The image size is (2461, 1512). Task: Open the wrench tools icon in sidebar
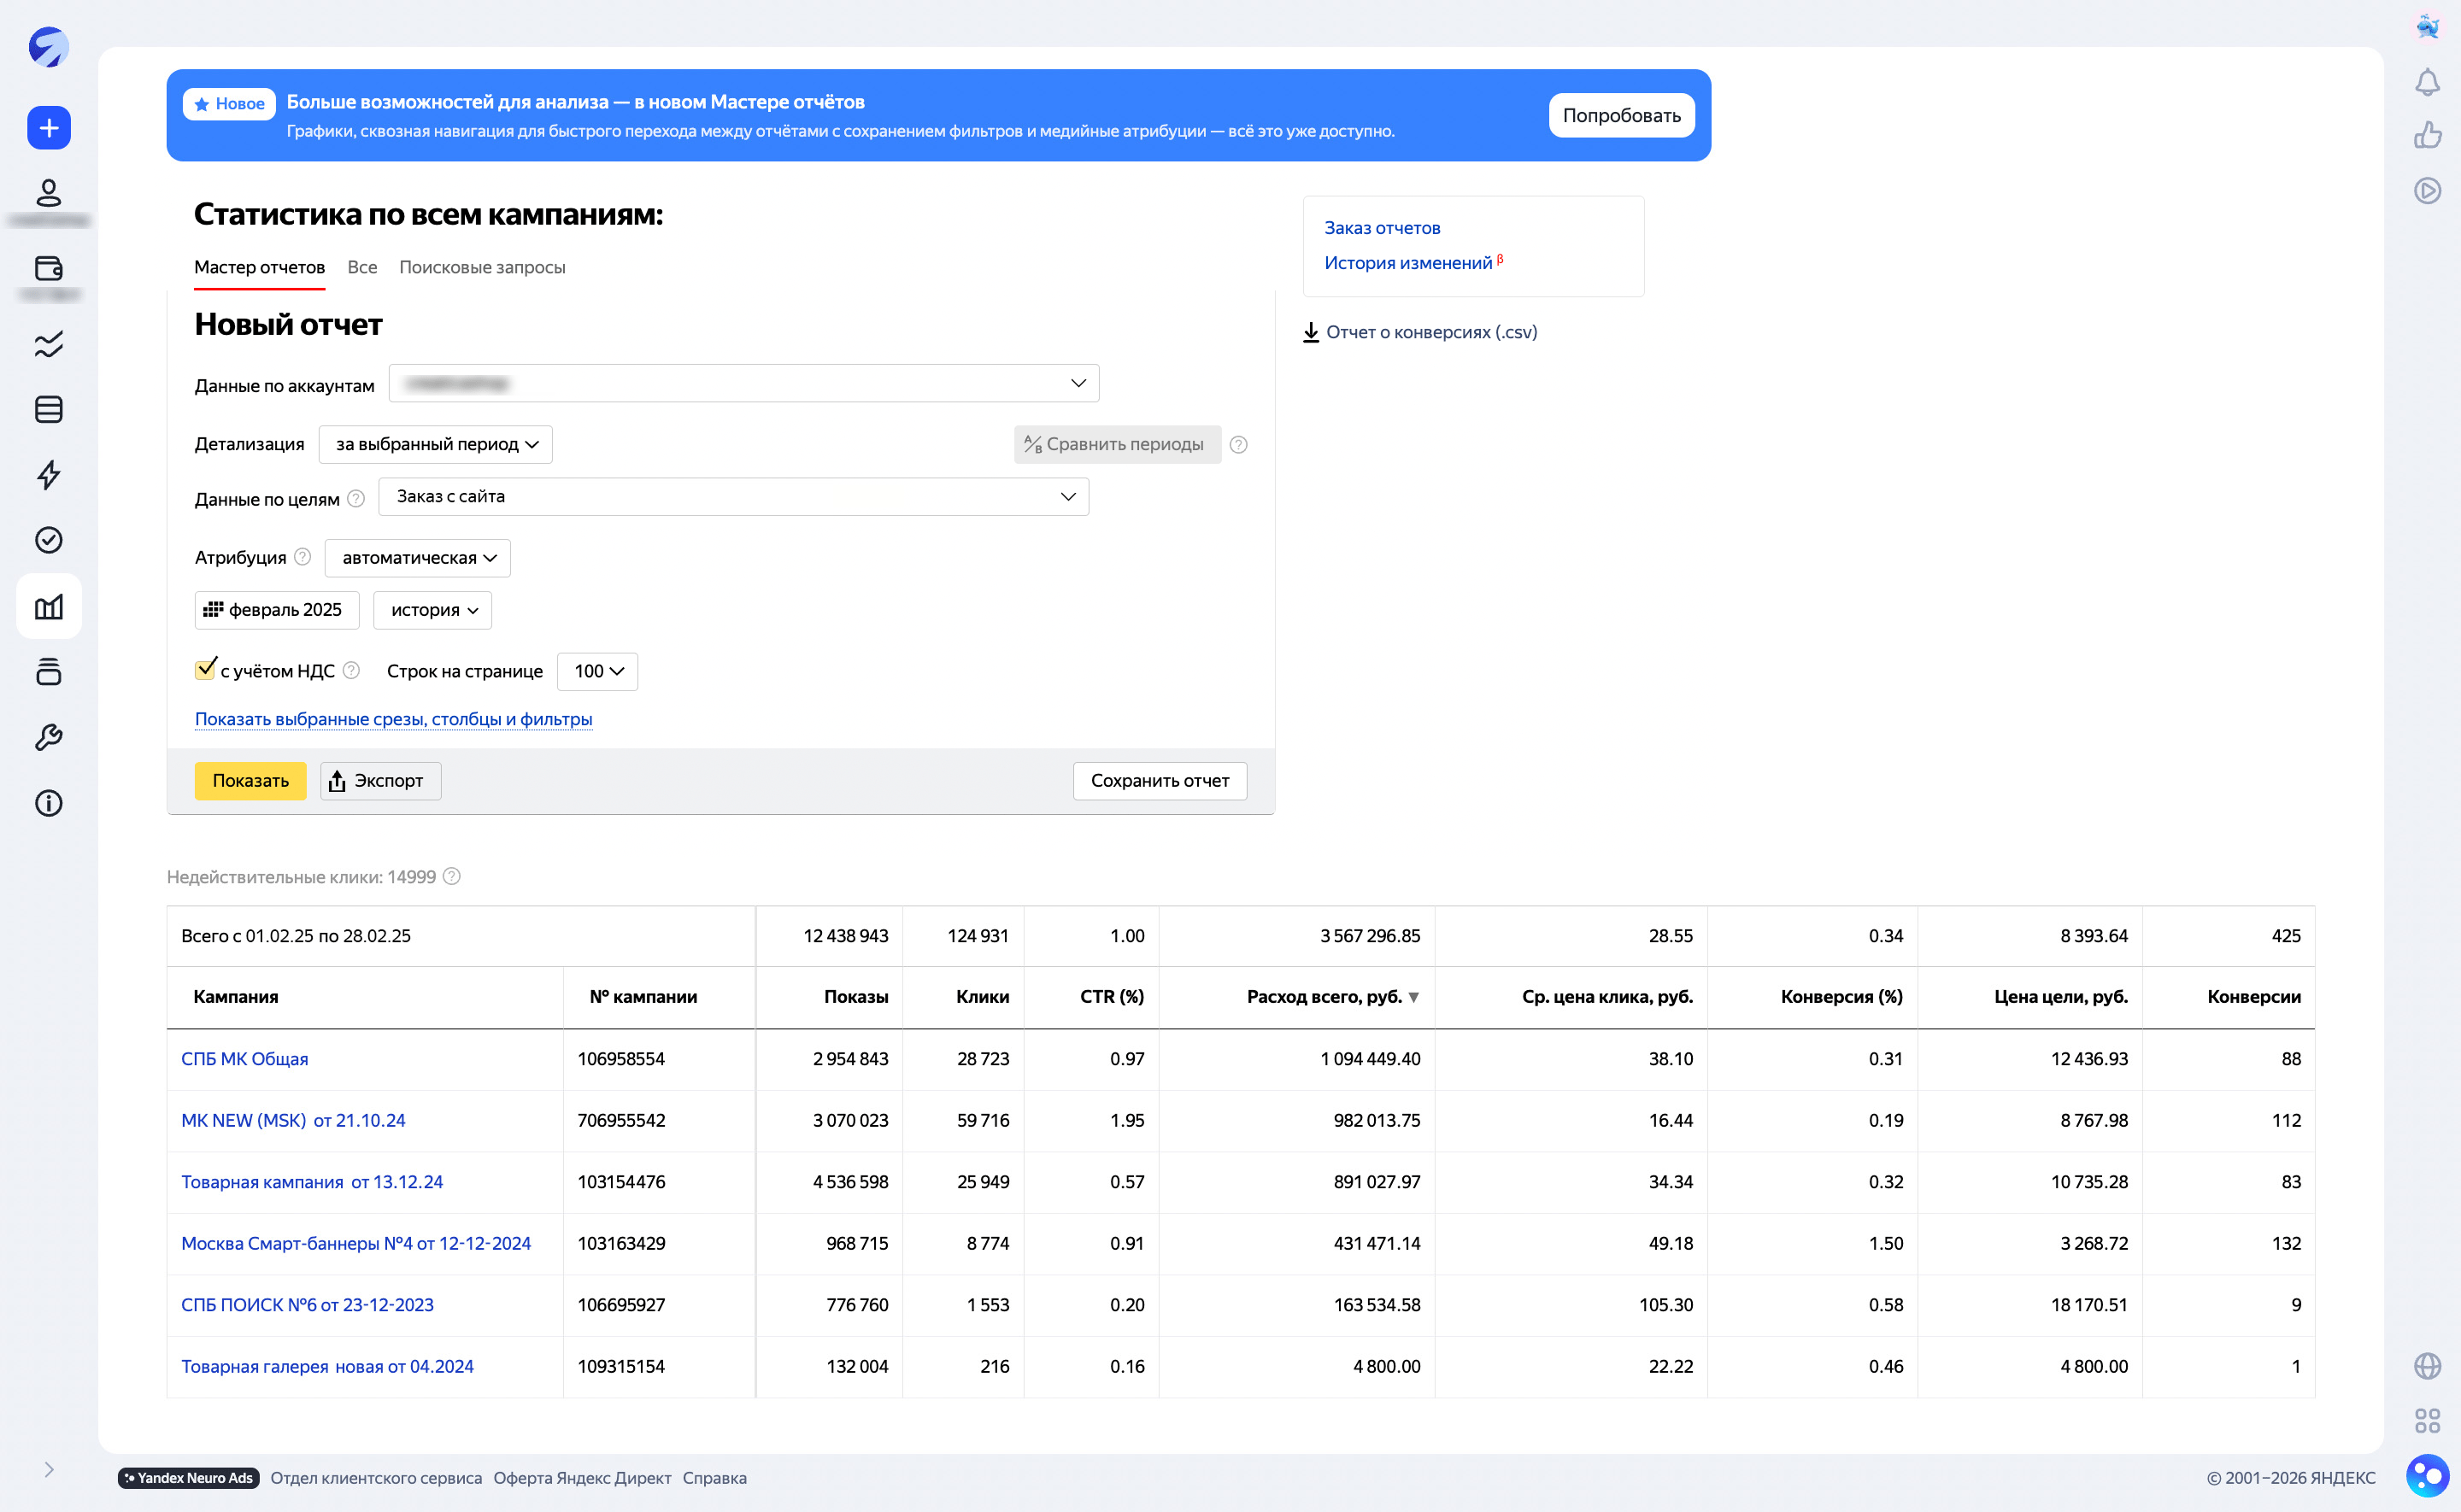(x=48, y=738)
